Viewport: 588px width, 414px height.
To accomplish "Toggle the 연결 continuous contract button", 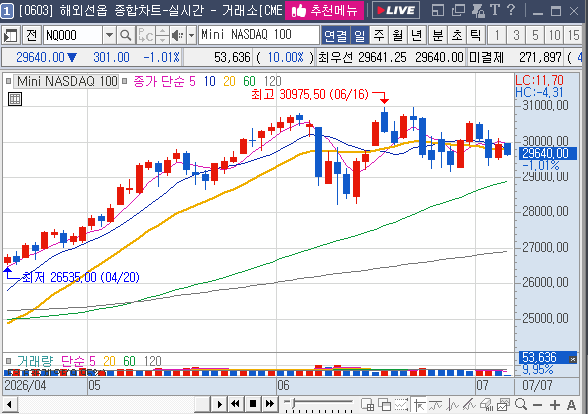I will click(336, 36).
